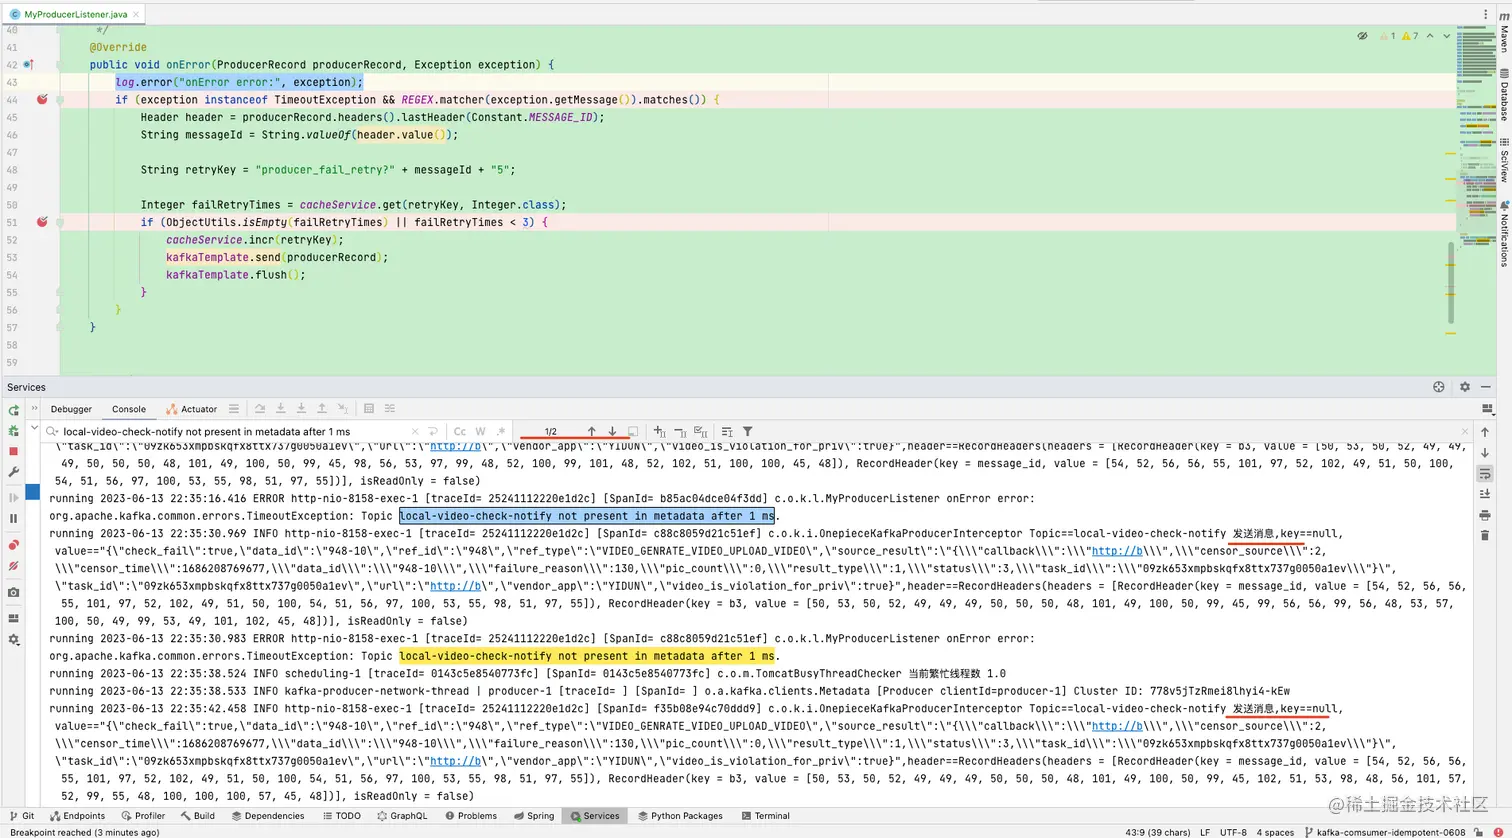1512x838 pixels.
Task: Click the console printer icon
Action: click(x=1486, y=516)
